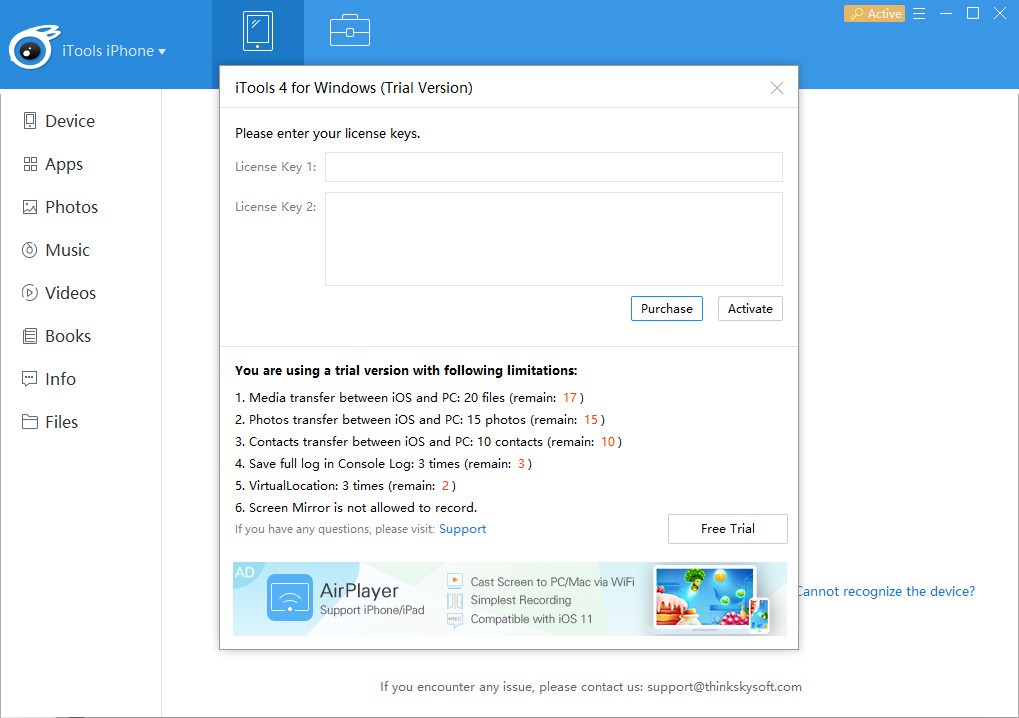This screenshot has width=1019, height=718.
Task: Click the Active badge at the top
Action: tap(873, 13)
